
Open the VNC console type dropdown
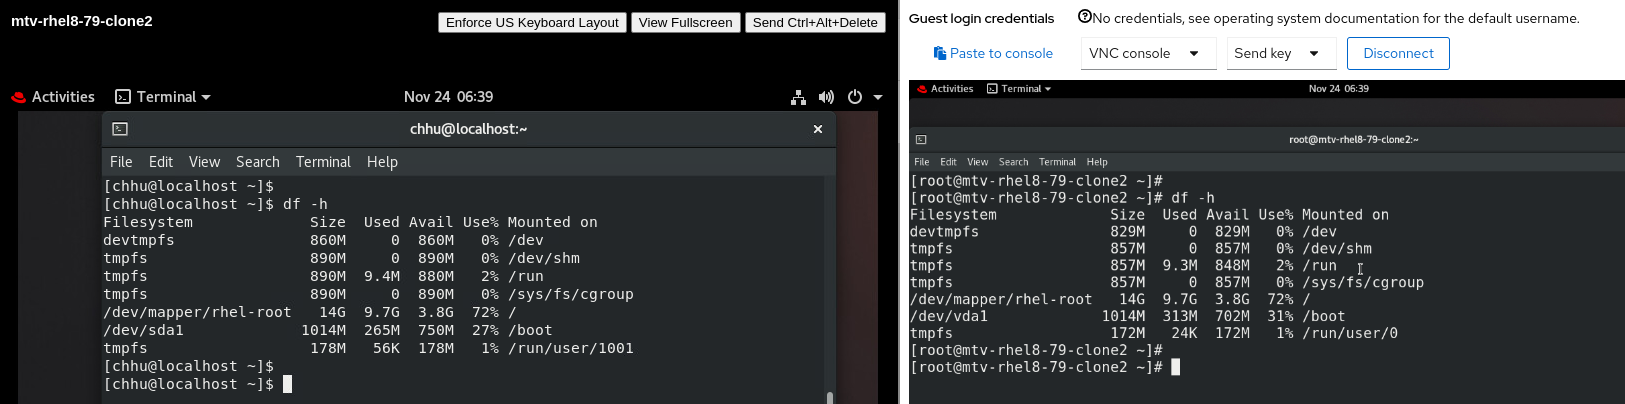1148,53
